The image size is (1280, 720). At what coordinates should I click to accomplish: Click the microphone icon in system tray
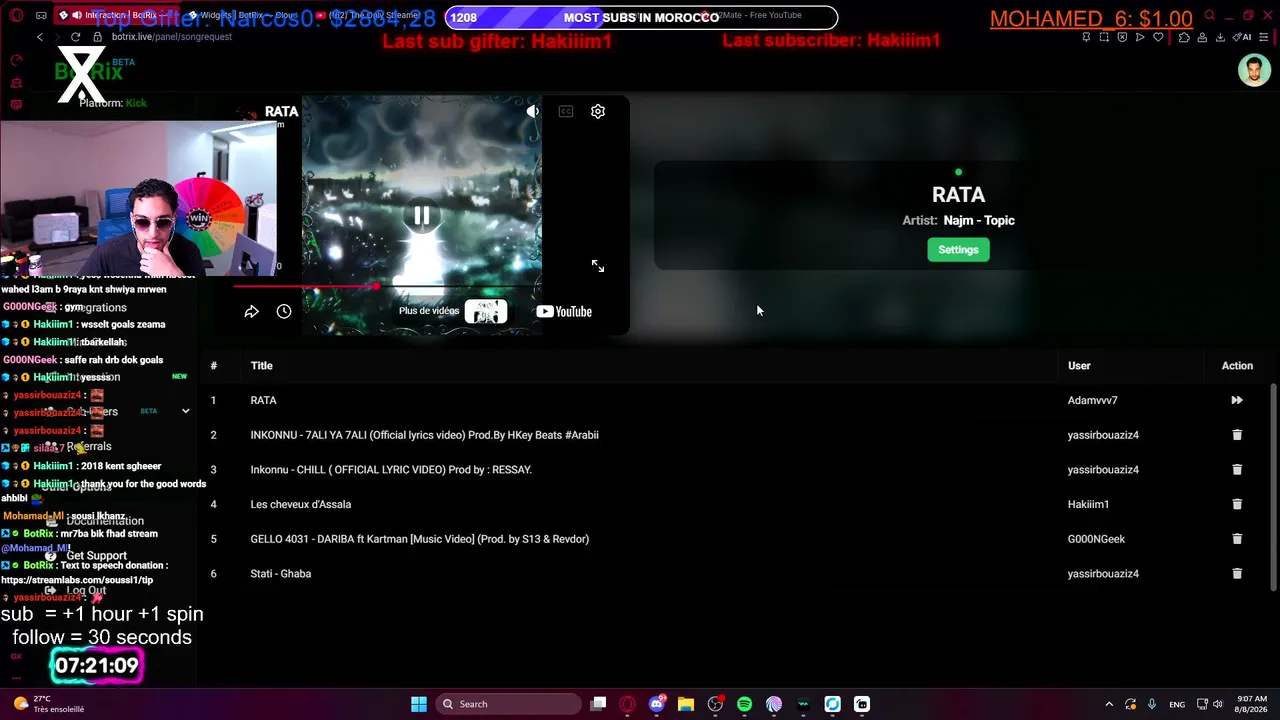(1152, 704)
